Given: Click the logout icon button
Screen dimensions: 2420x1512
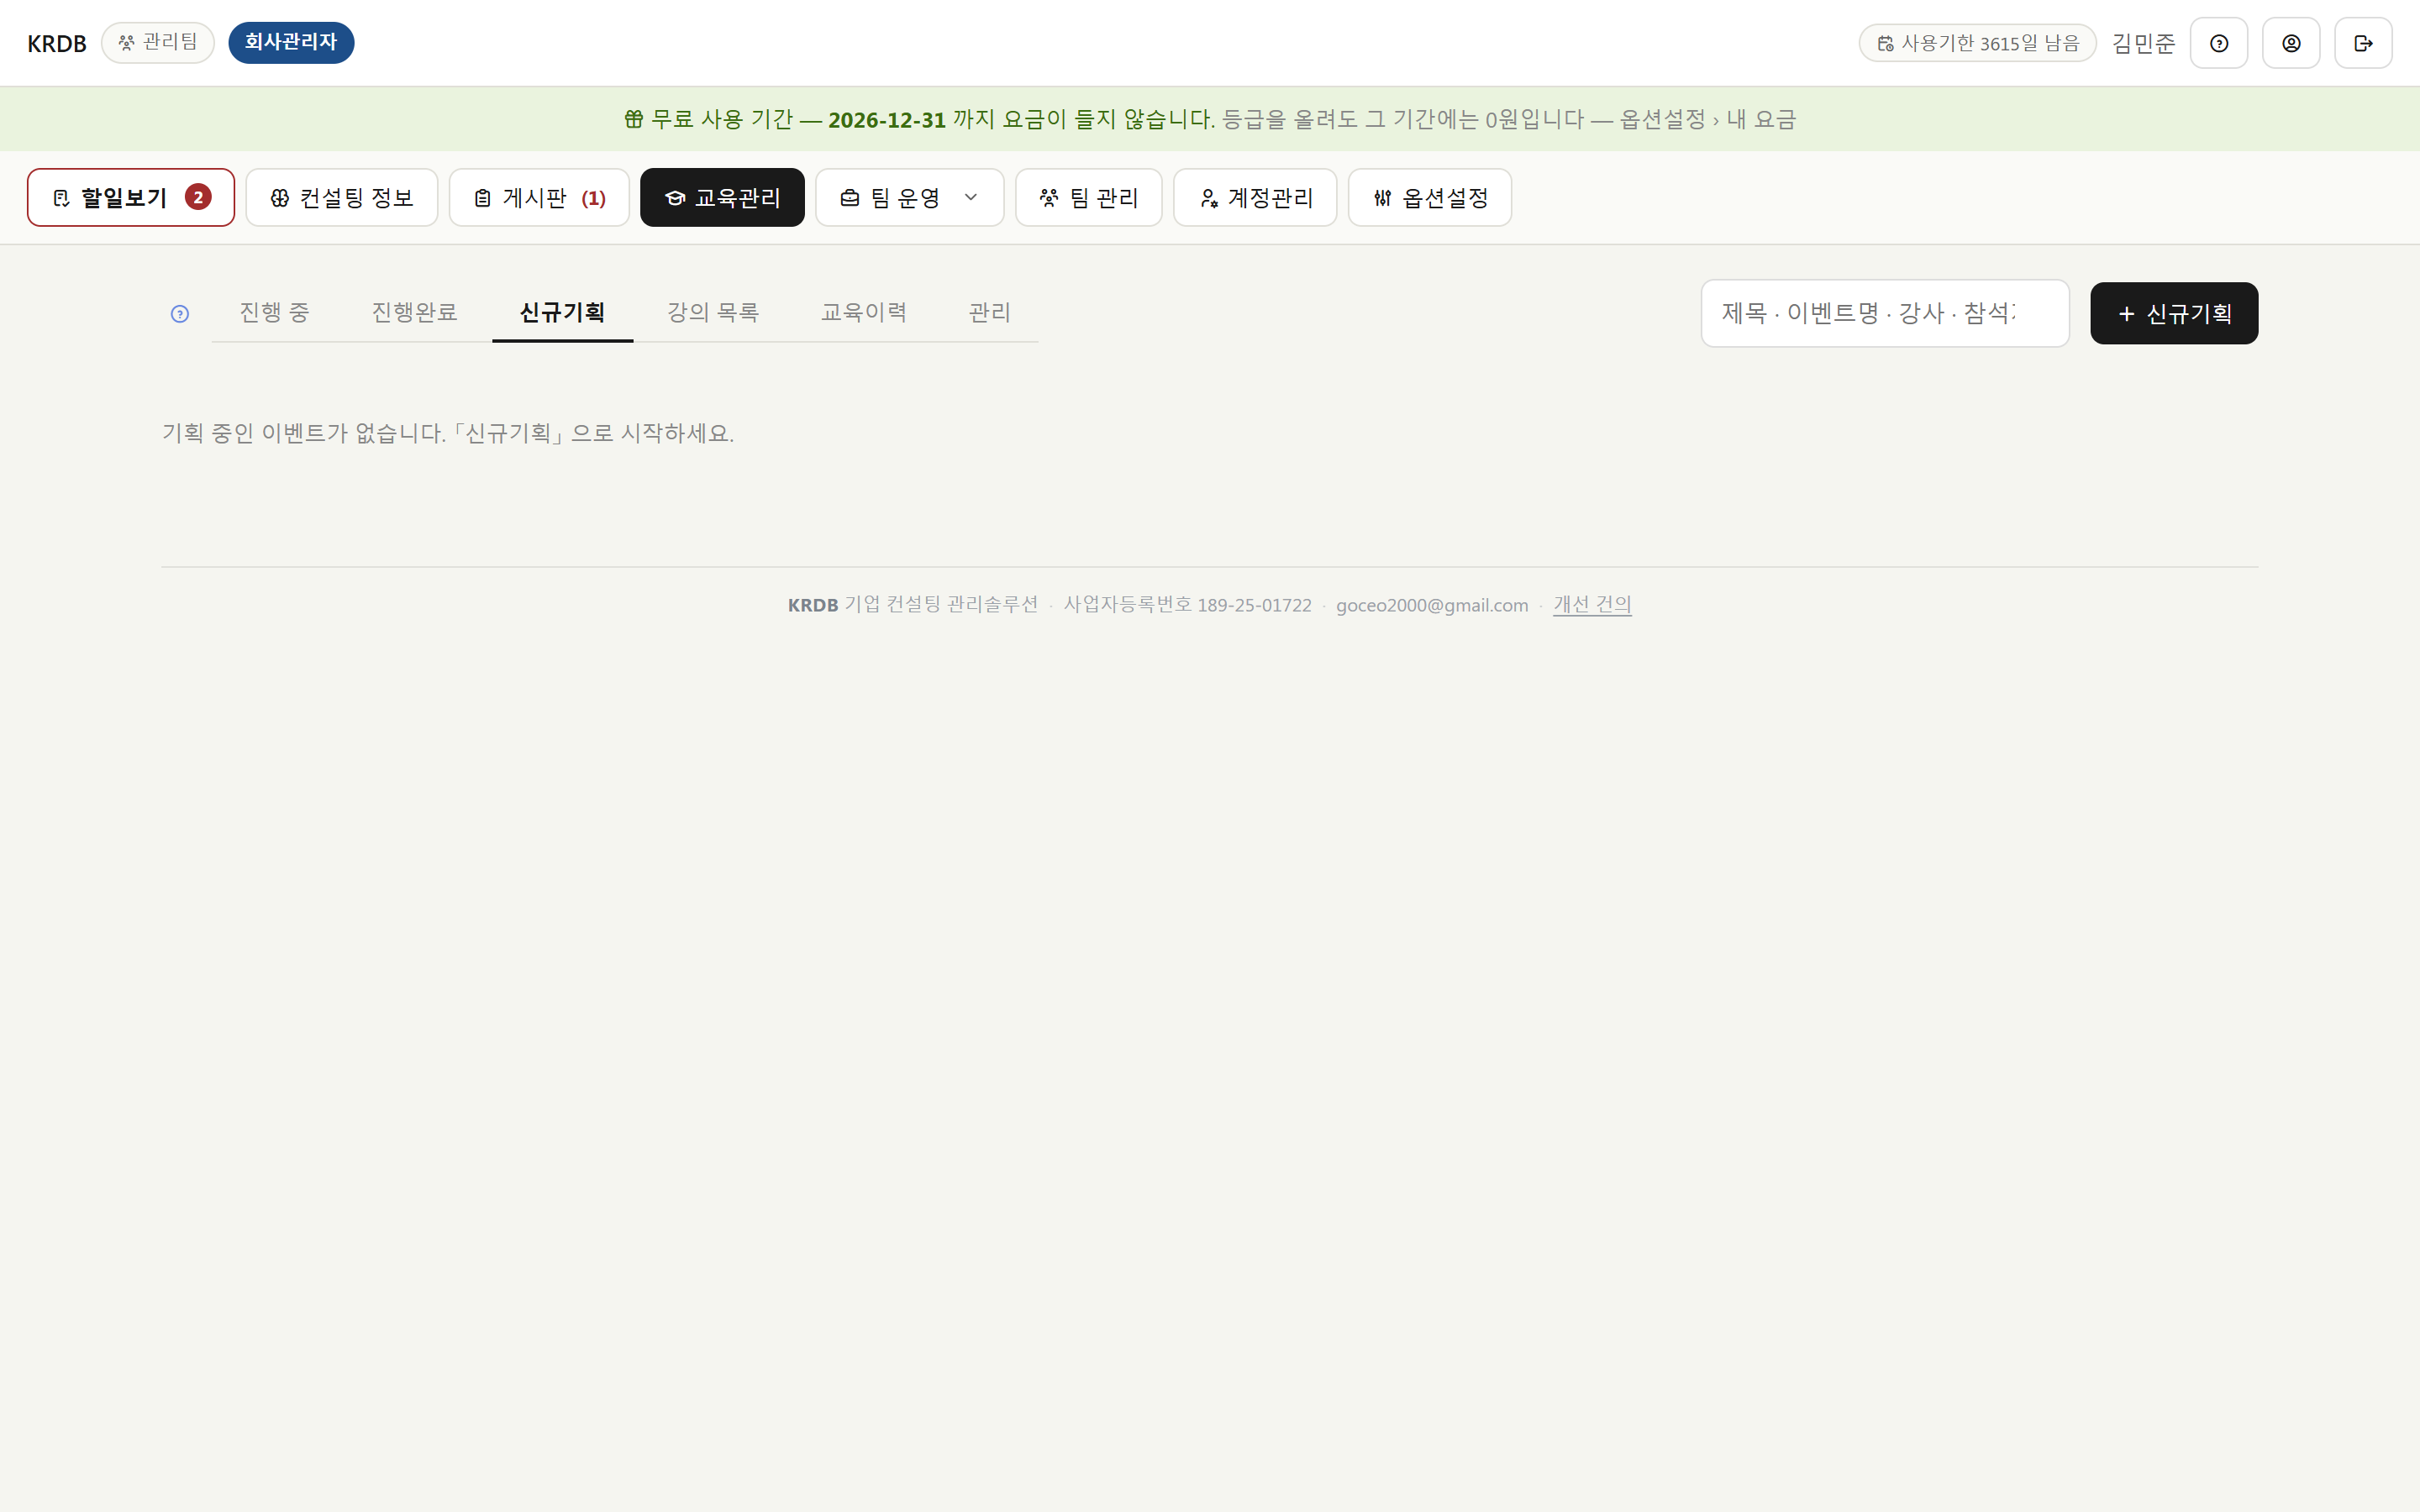Looking at the screenshot, I should pos(2363,43).
